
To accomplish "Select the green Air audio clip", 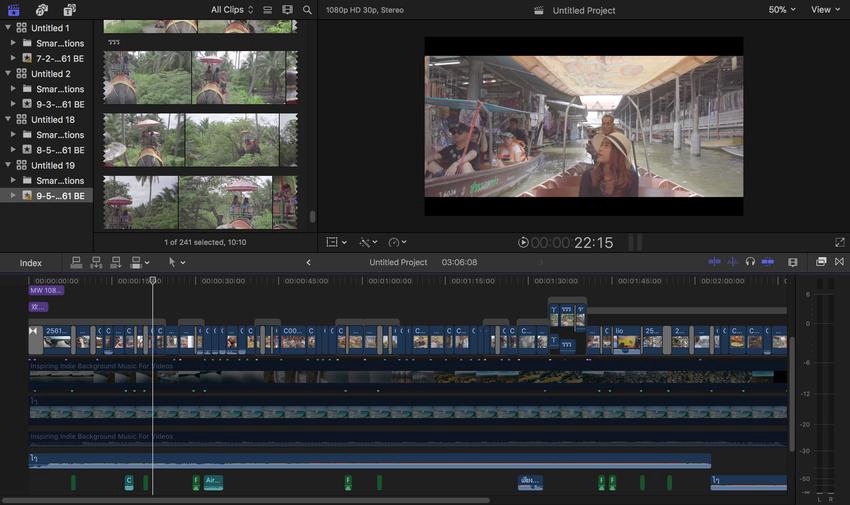I will click(x=213, y=482).
